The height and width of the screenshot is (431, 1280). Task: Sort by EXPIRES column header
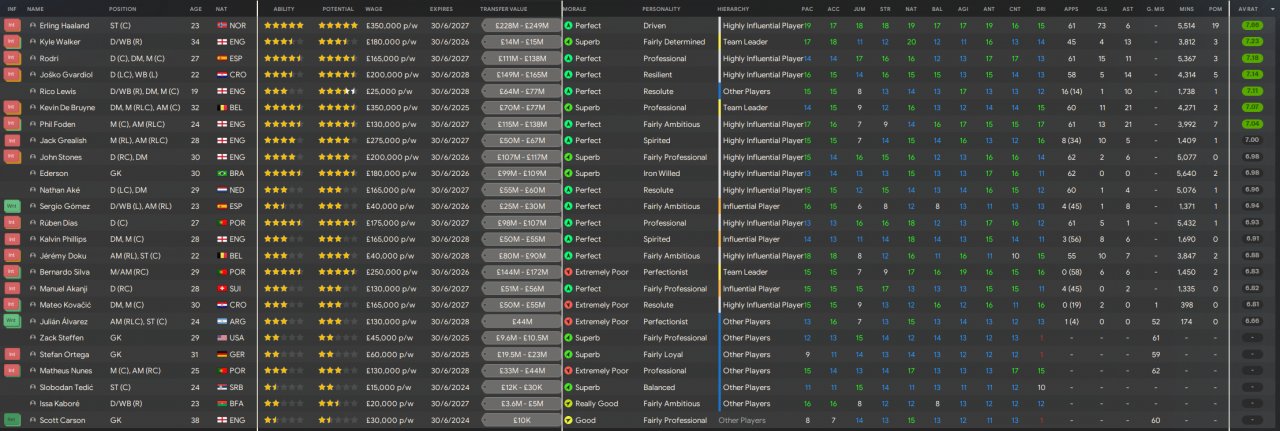click(442, 8)
